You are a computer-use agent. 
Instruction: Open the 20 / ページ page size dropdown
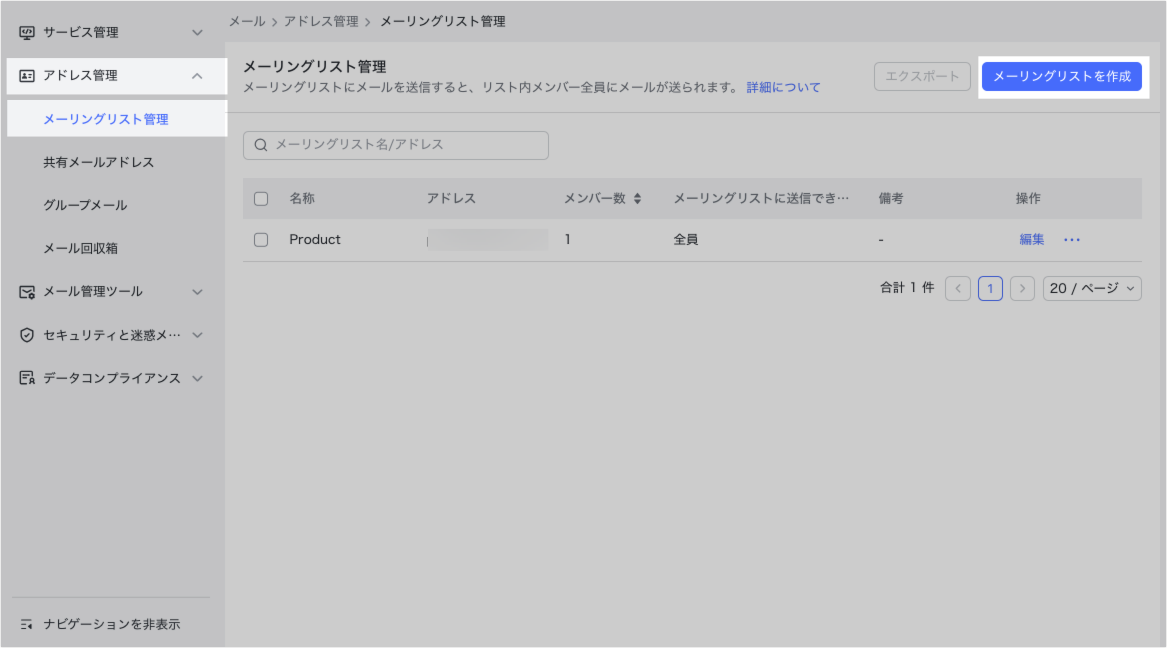tap(1091, 288)
